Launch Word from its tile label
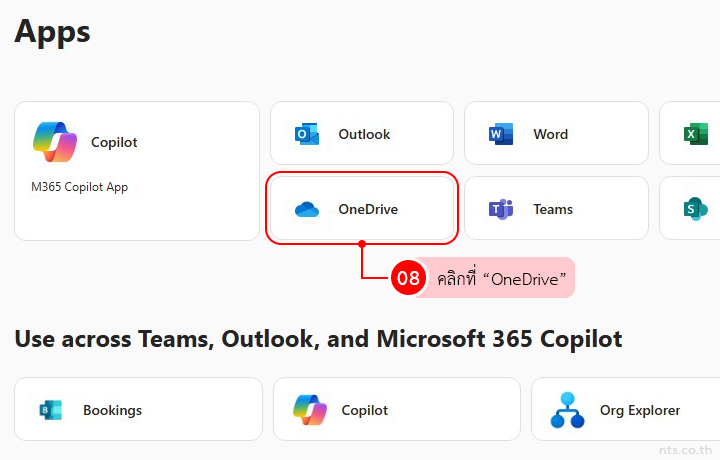The height and width of the screenshot is (460, 720). [550, 134]
